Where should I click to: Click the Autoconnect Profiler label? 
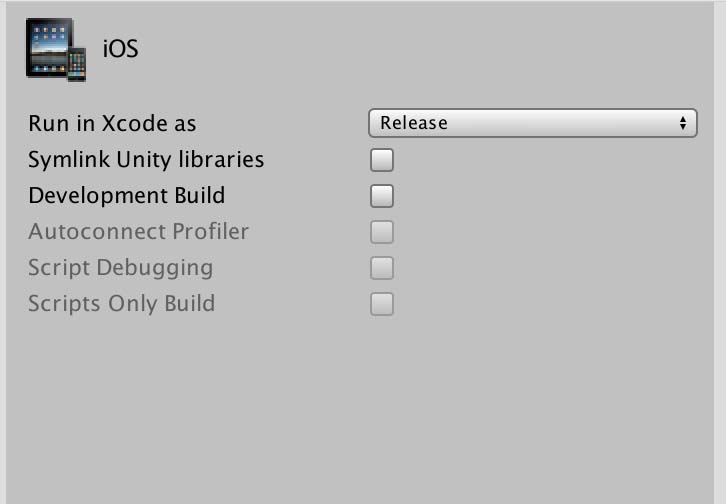(138, 232)
